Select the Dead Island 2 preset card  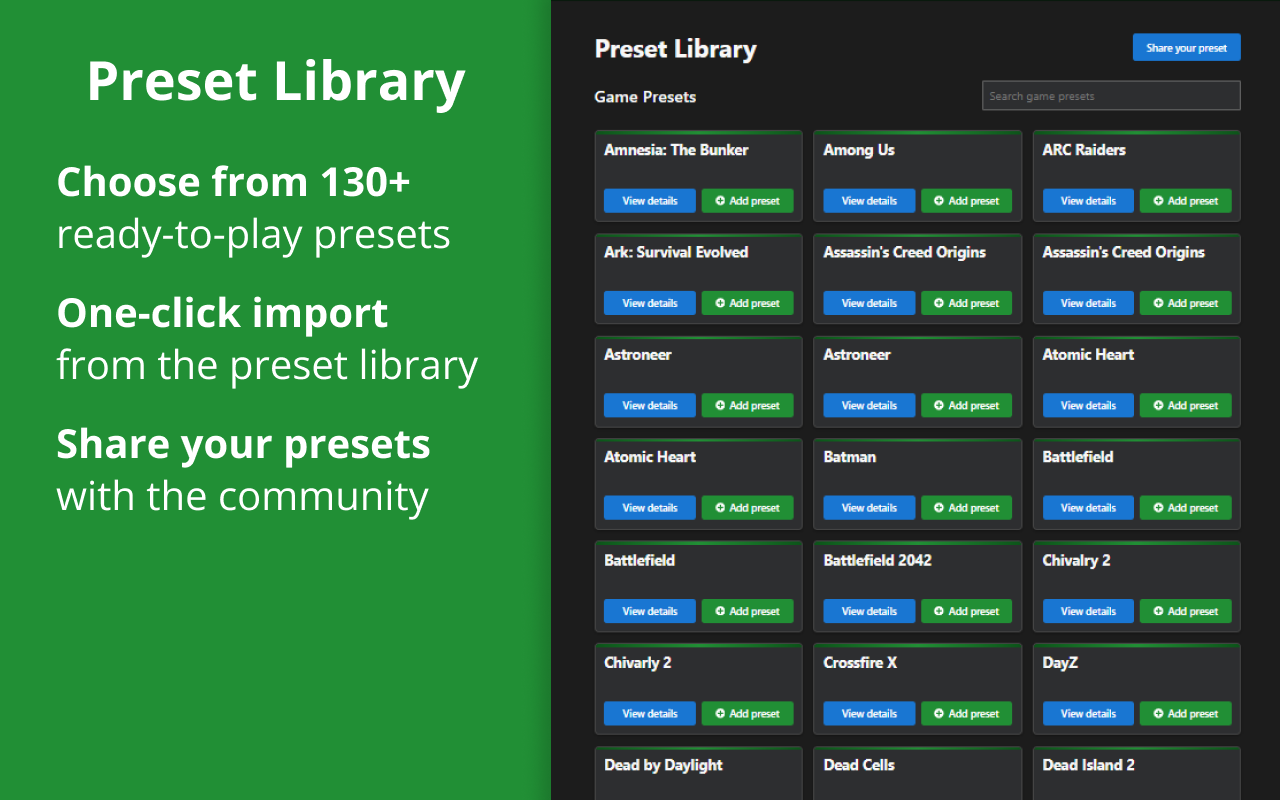(1136, 773)
